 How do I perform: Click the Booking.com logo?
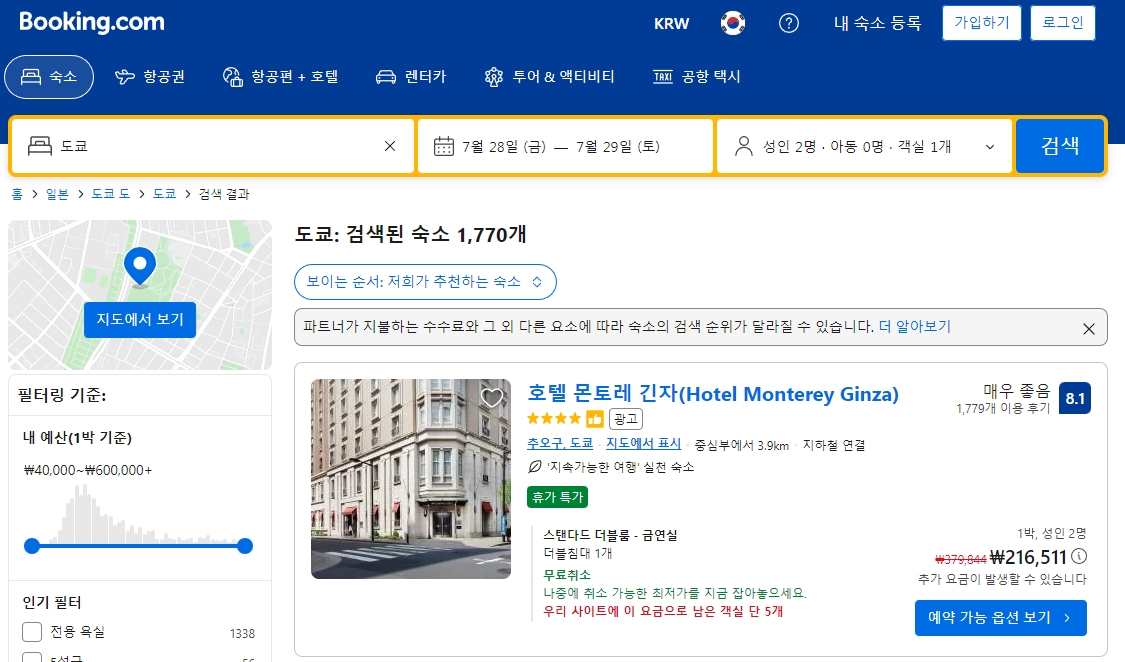(x=92, y=22)
